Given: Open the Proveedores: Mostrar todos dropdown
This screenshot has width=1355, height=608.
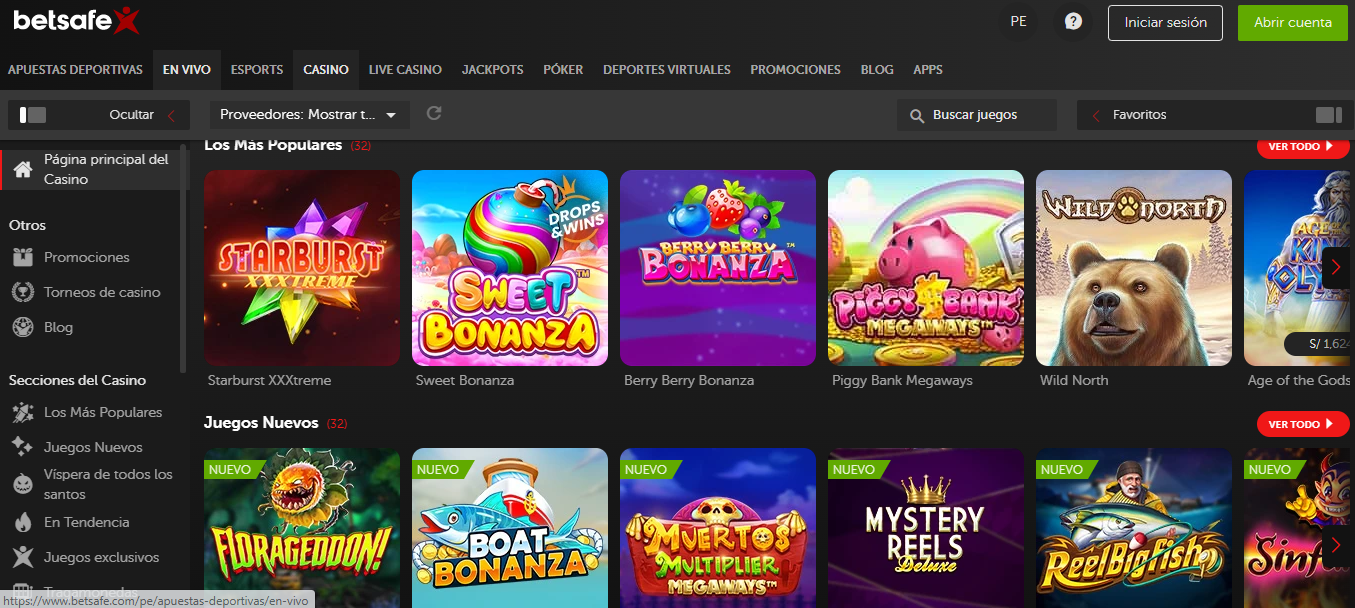Looking at the screenshot, I should coord(309,114).
